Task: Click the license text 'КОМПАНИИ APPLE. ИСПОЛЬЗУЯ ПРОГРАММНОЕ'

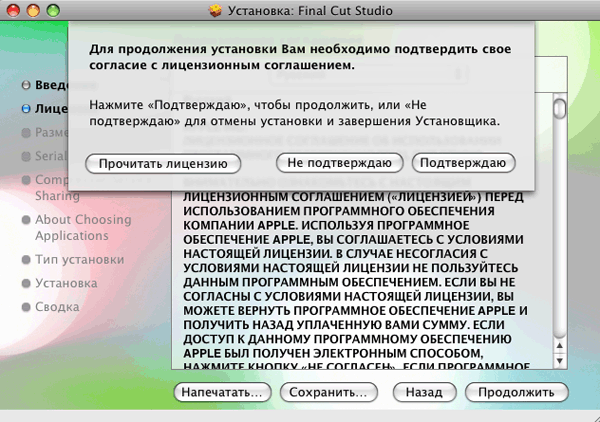Action: [326, 225]
